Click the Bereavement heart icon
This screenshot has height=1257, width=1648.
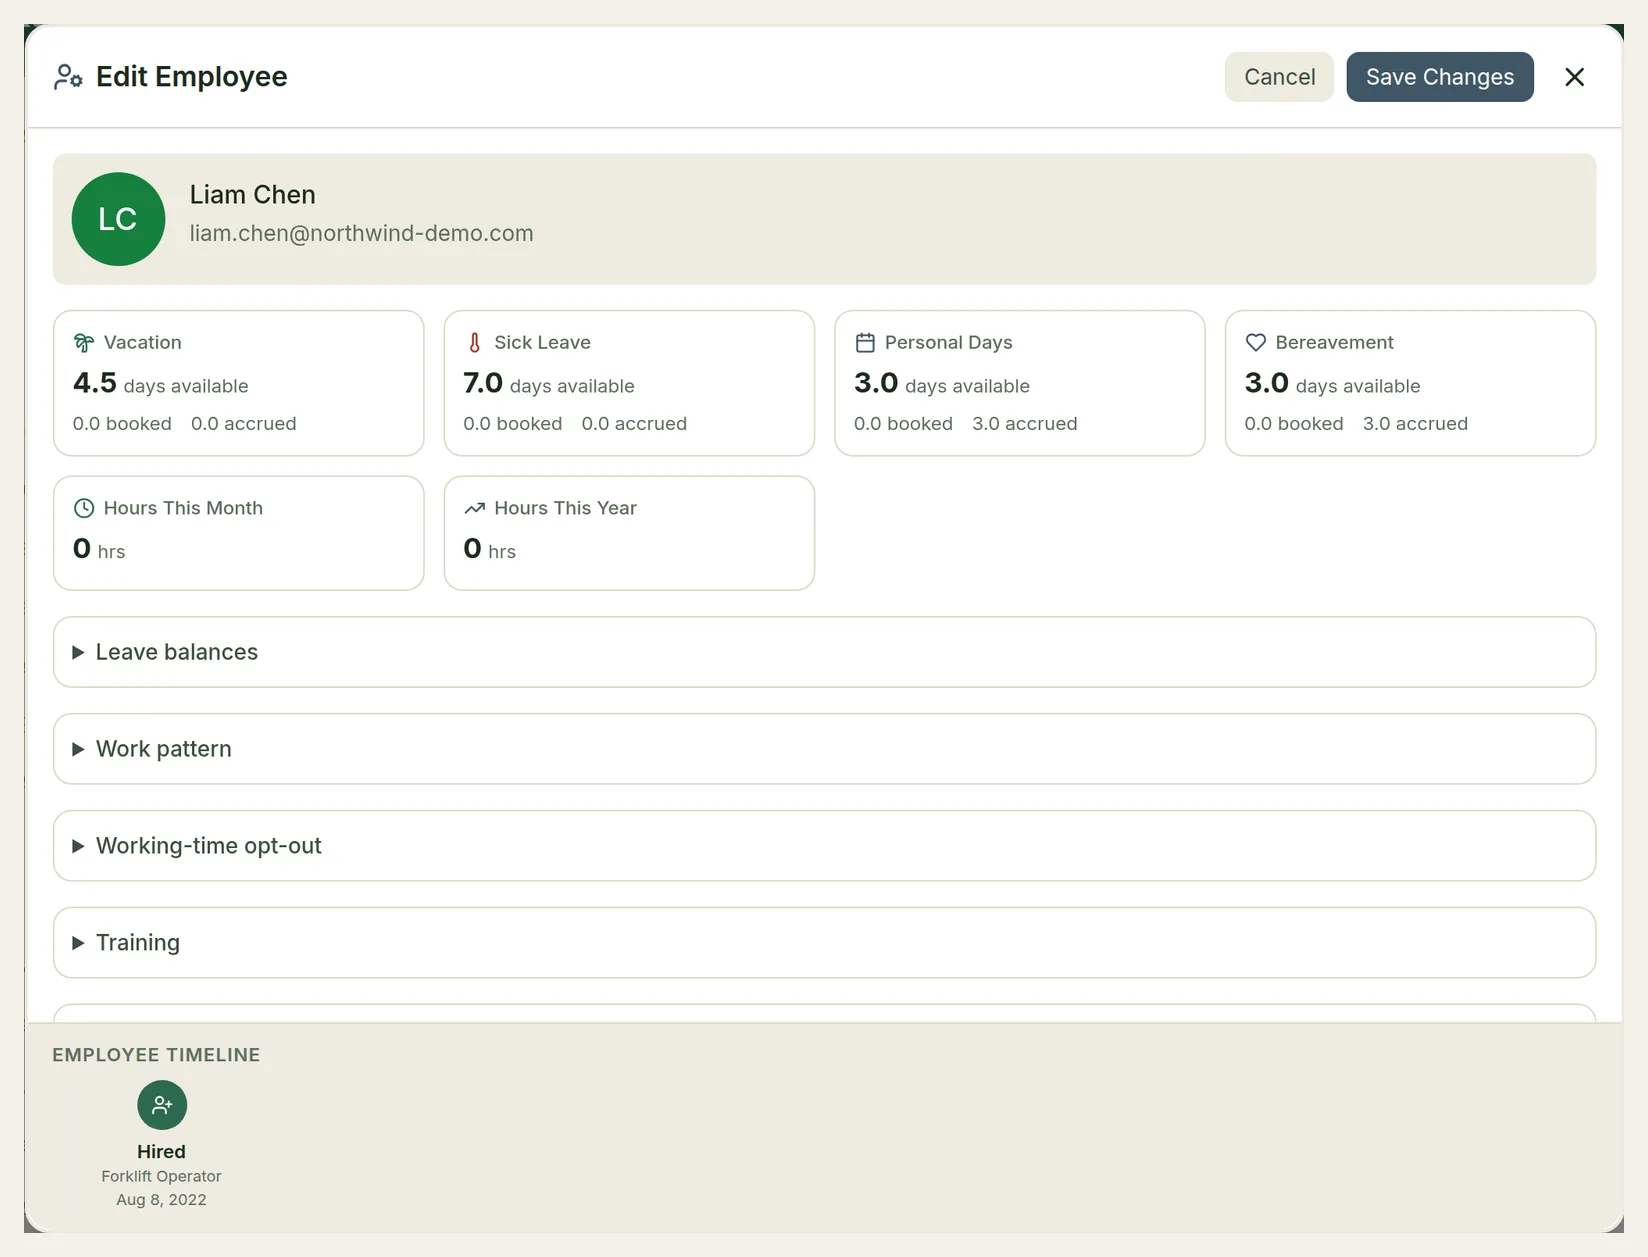click(1256, 343)
